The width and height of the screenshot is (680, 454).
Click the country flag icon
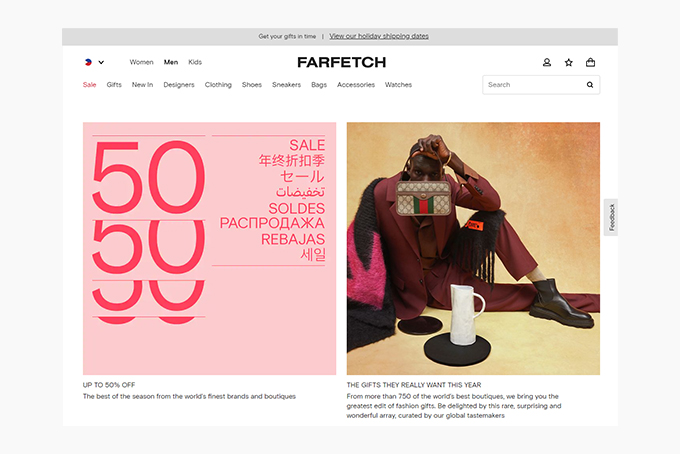pos(88,62)
